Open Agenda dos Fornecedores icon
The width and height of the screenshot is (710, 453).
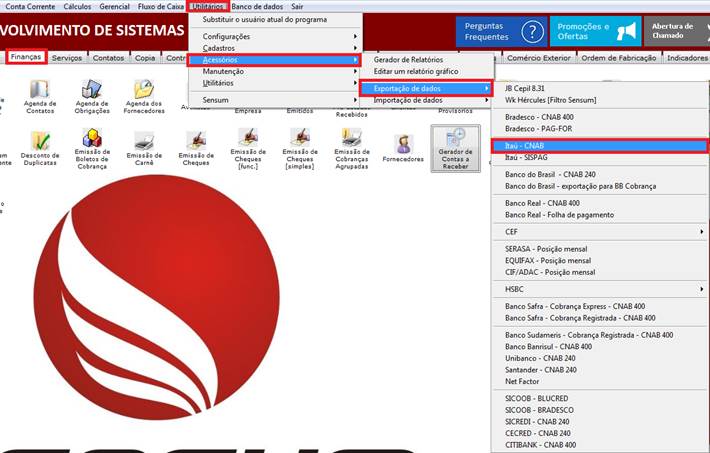click(144, 97)
